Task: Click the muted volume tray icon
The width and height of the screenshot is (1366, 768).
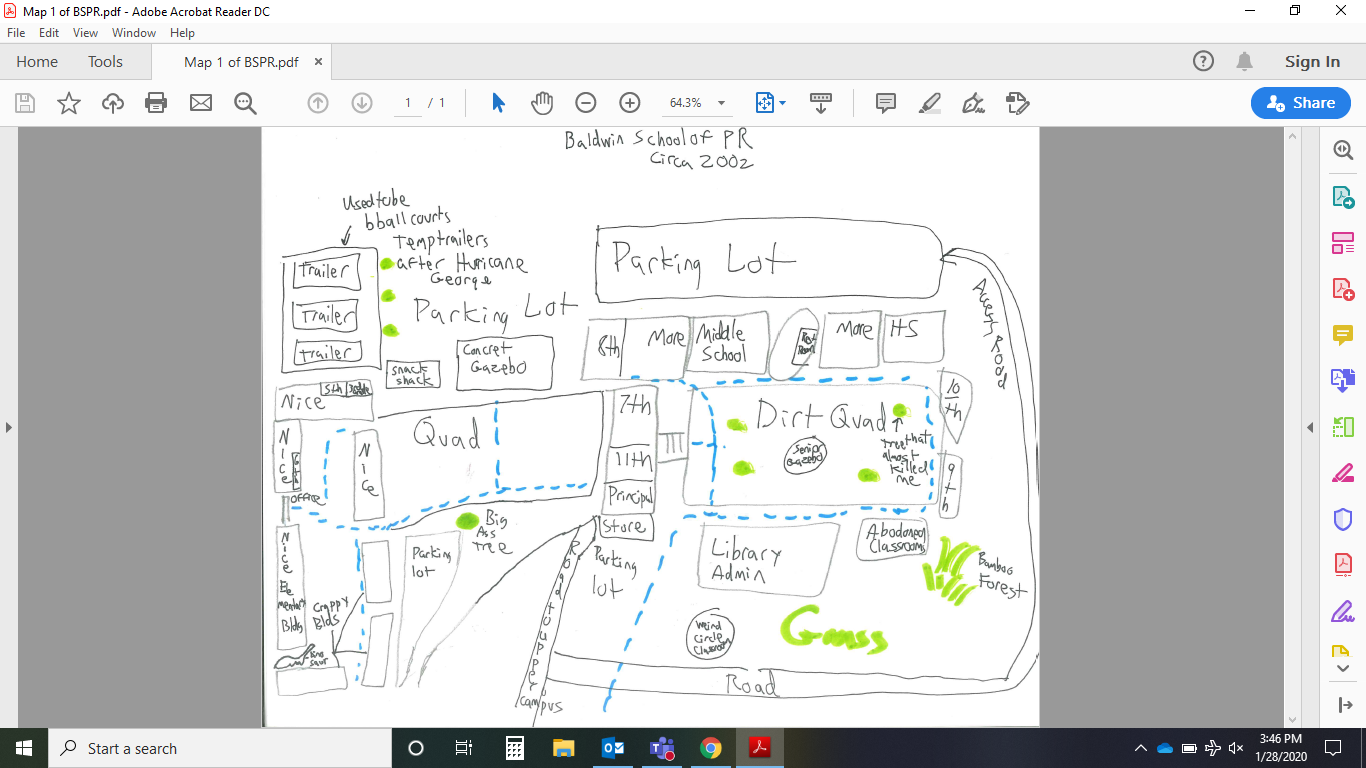Action: pyautogui.click(x=1236, y=748)
